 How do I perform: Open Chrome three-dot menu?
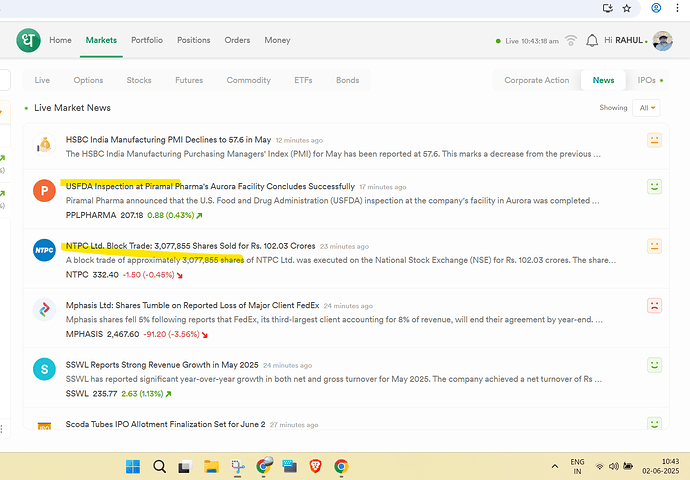677,8
